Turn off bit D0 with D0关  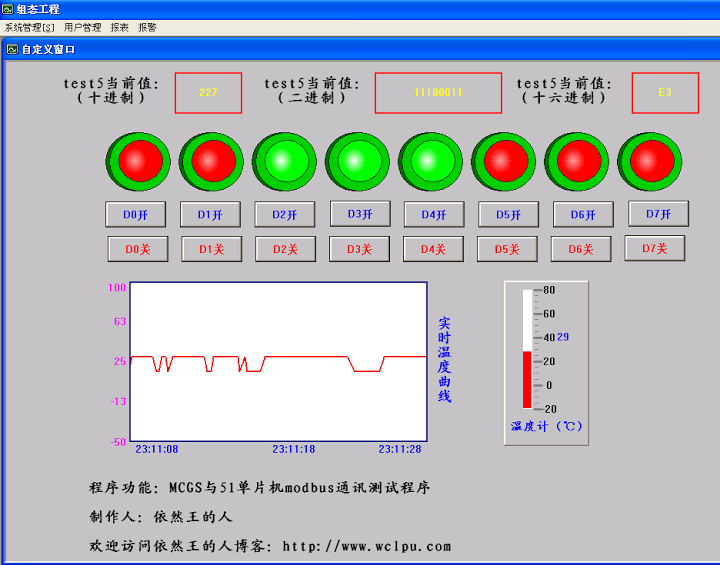pos(138,249)
